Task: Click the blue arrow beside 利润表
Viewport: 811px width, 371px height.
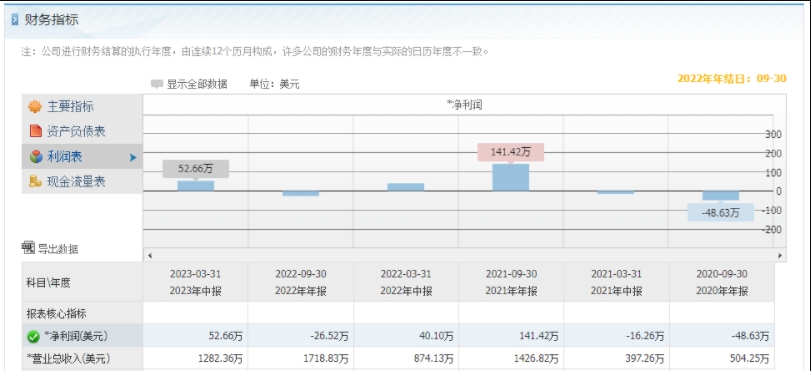Action: 133,157
